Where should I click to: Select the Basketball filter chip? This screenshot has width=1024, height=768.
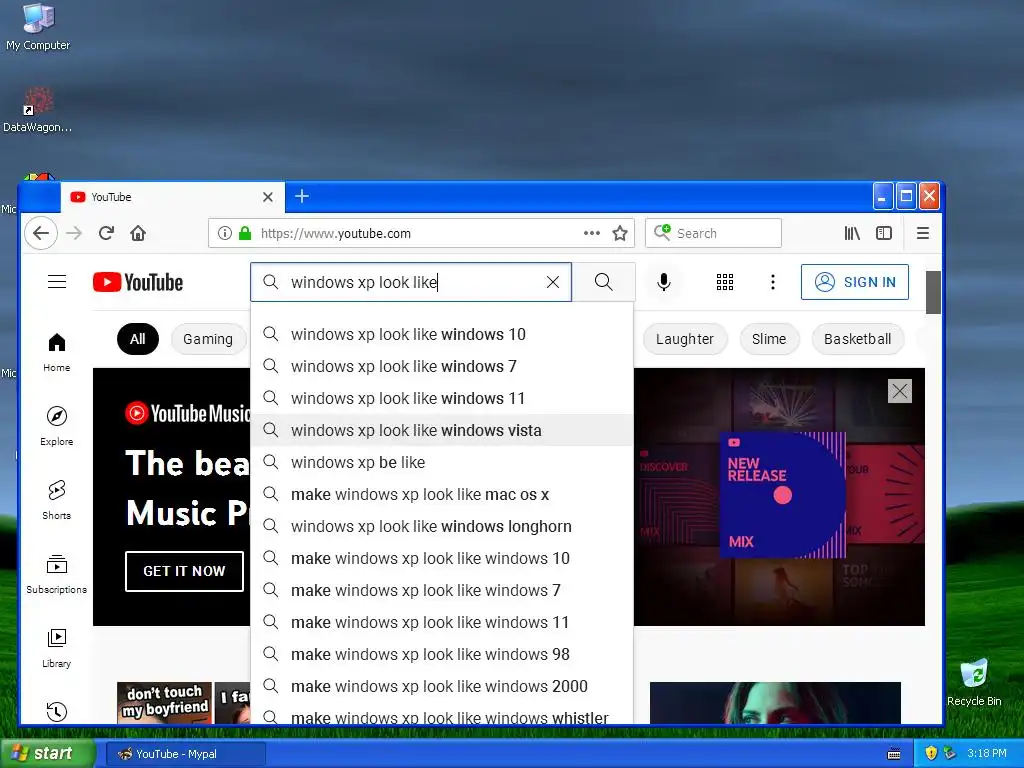tap(857, 339)
